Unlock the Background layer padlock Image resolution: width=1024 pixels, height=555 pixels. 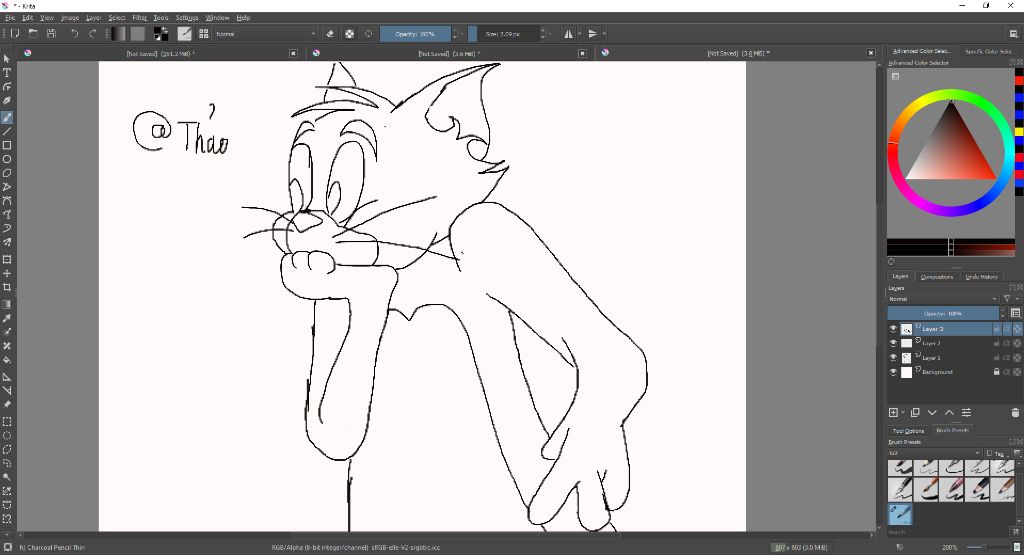click(x=997, y=372)
